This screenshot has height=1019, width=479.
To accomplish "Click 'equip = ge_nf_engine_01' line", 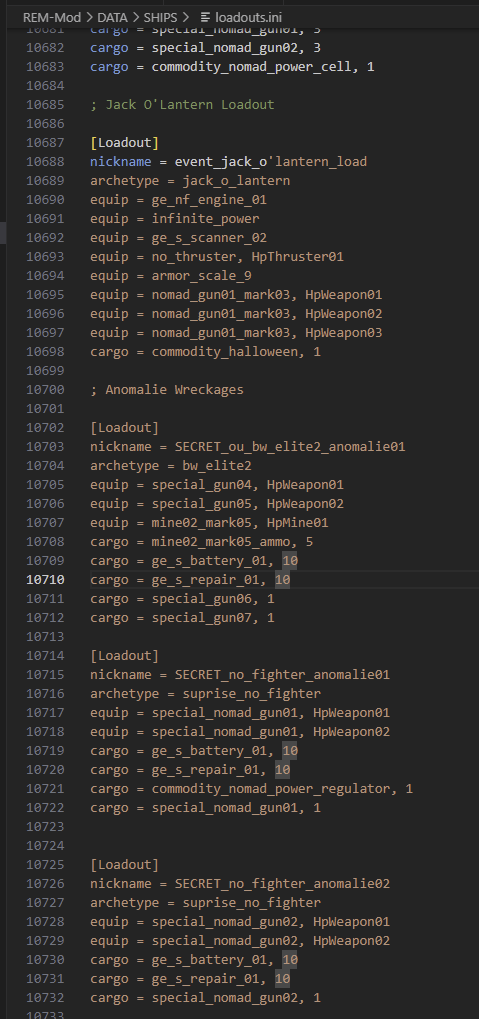I will click(178, 200).
